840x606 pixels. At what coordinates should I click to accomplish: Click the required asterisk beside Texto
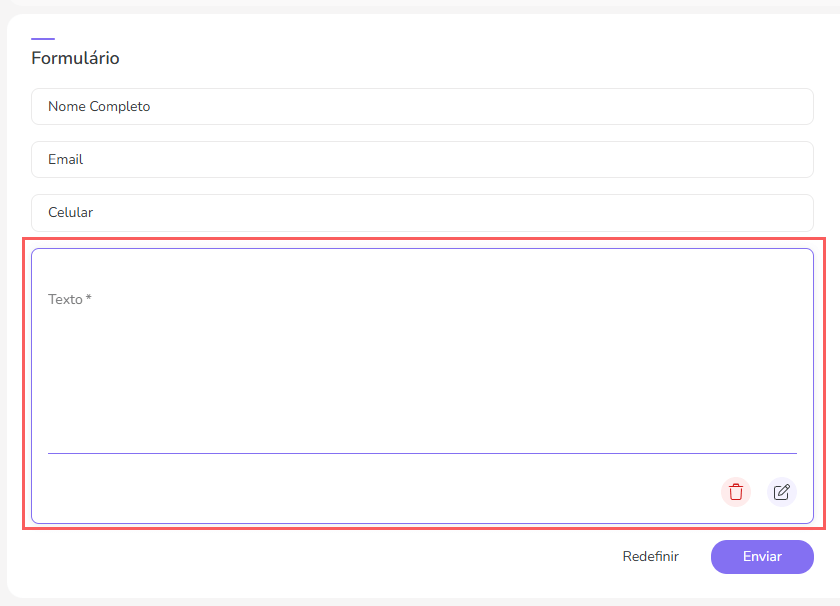89,299
